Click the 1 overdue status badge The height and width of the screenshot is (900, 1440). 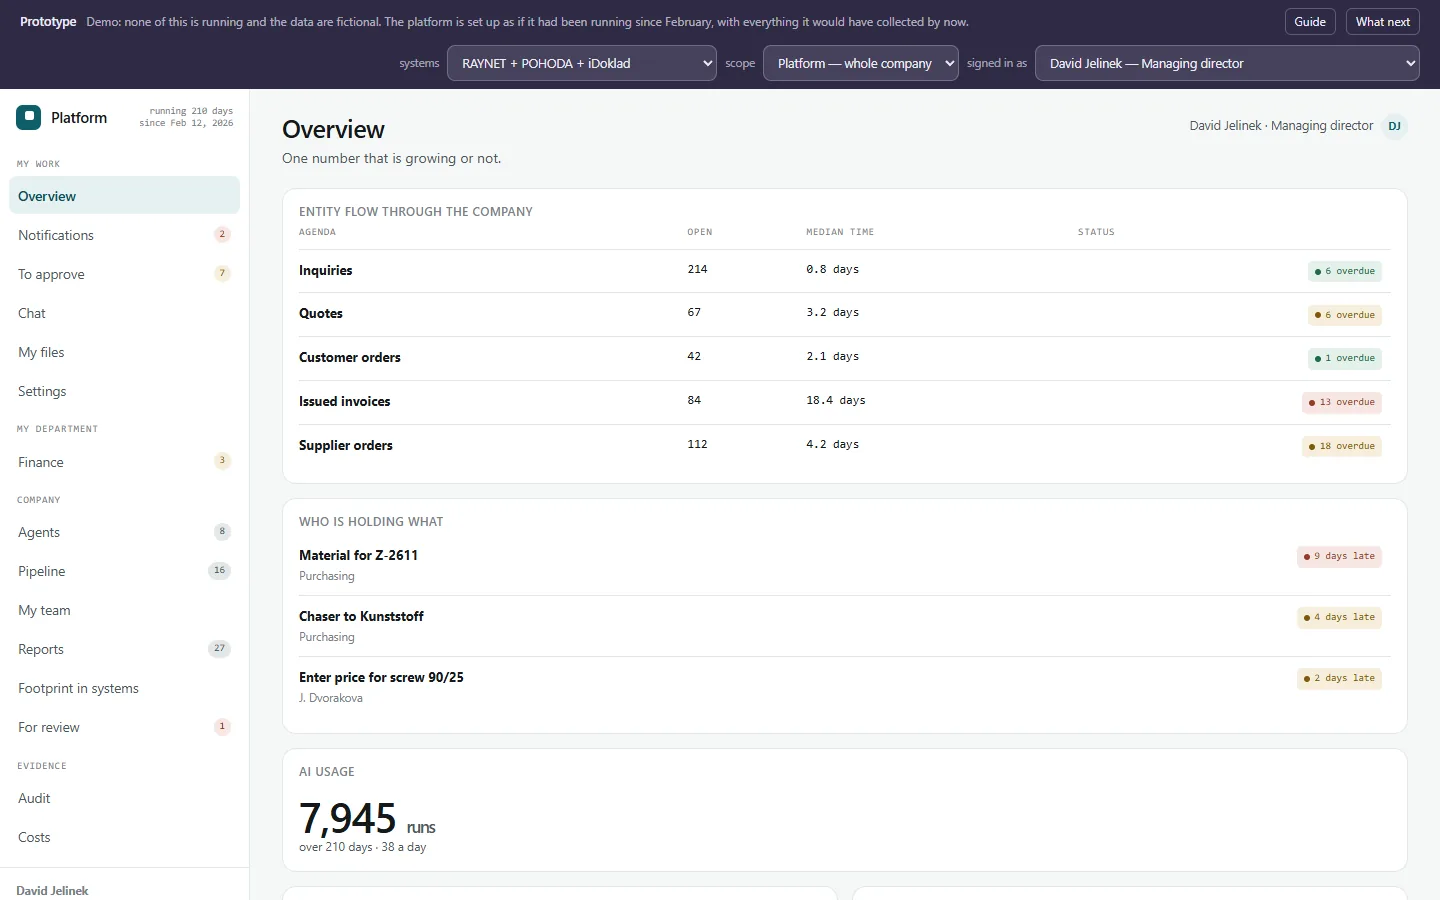tap(1344, 358)
